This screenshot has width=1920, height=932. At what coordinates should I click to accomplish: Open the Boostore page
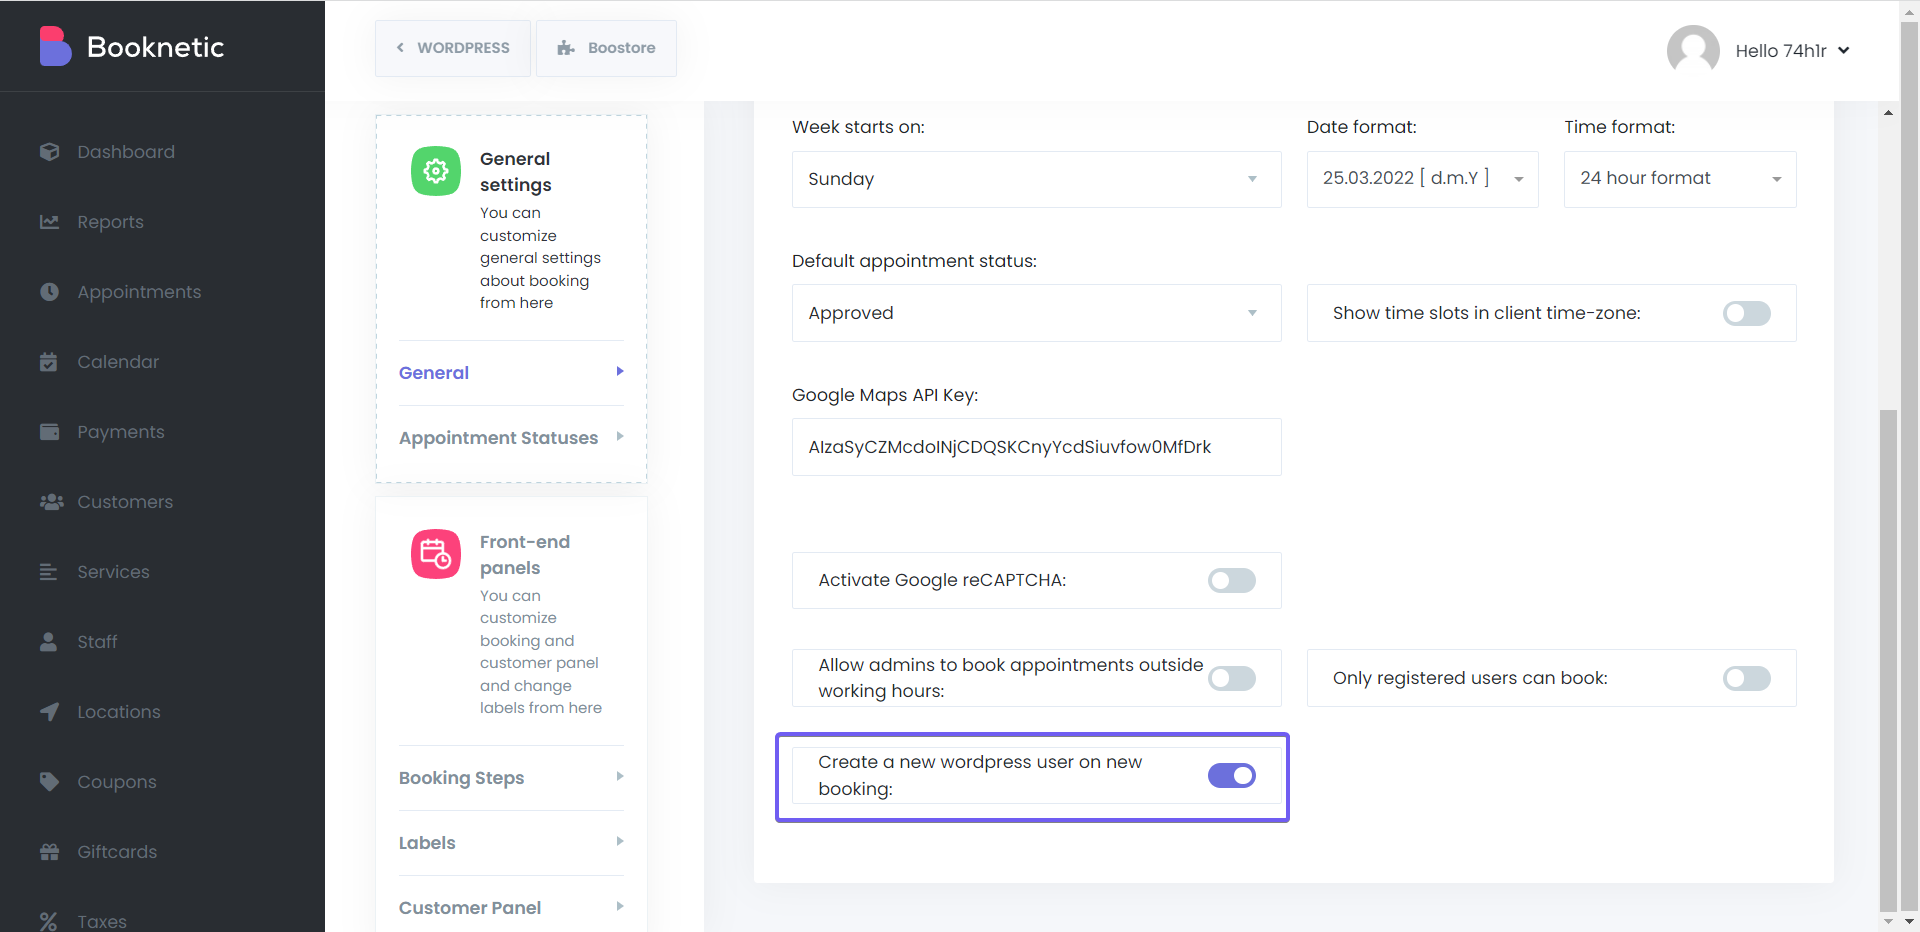pyautogui.click(x=606, y=47)
